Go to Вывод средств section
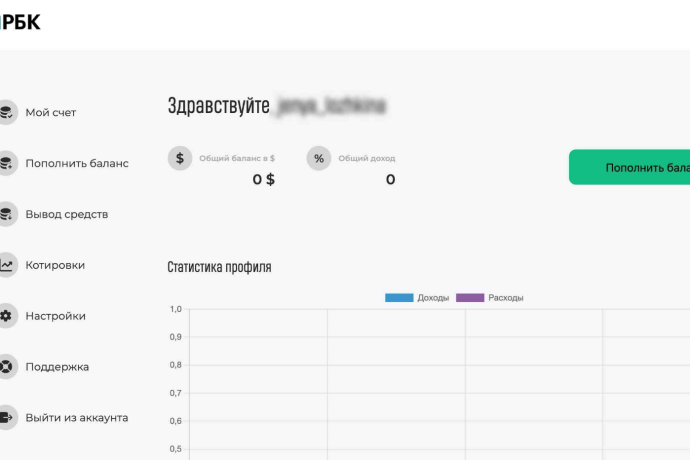The width and height of the screenshot is (690, 460). pos(67,214)
